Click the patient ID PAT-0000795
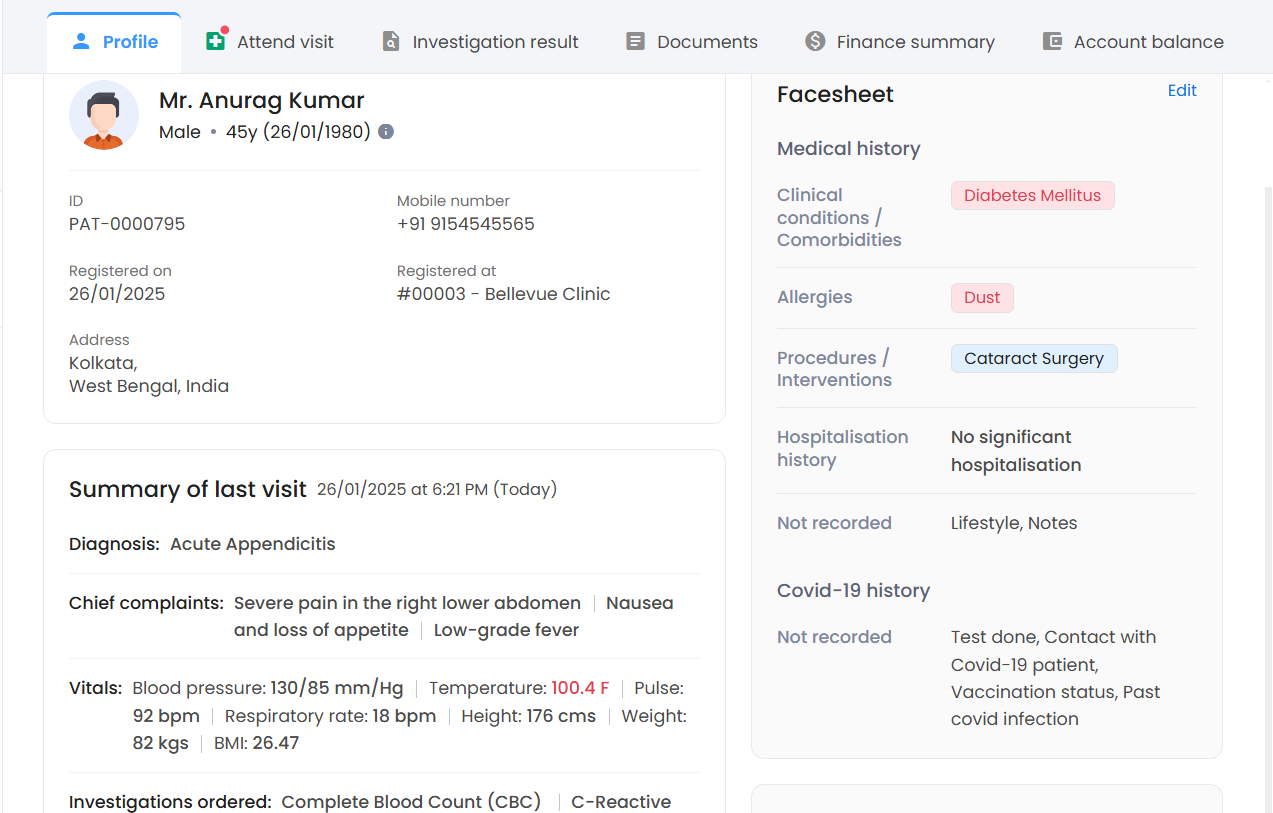 click(127, 224)
